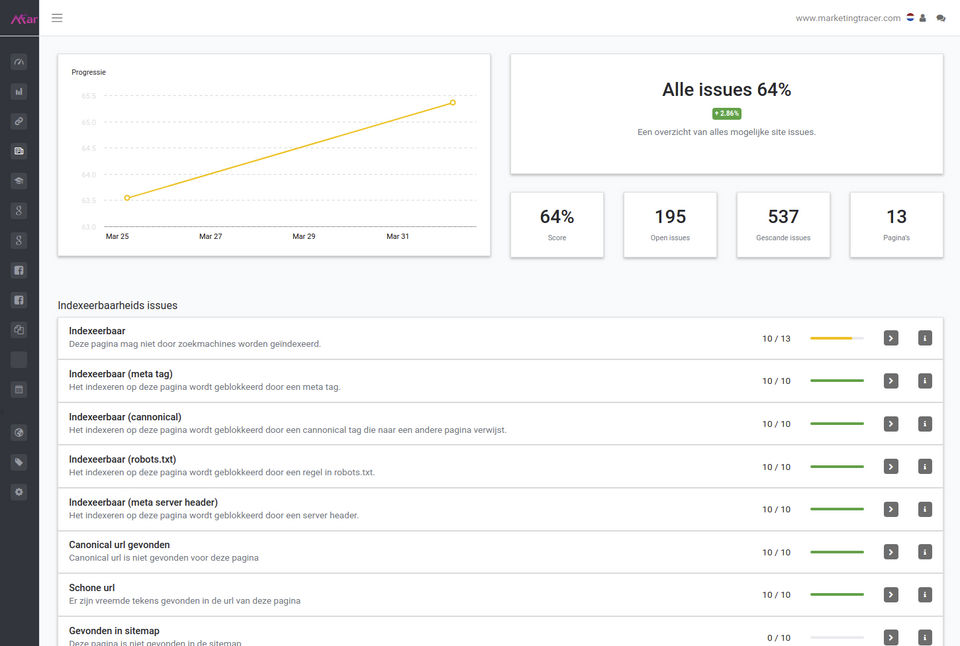Open the 13 Pagina's card

click(x=896, y=225)
